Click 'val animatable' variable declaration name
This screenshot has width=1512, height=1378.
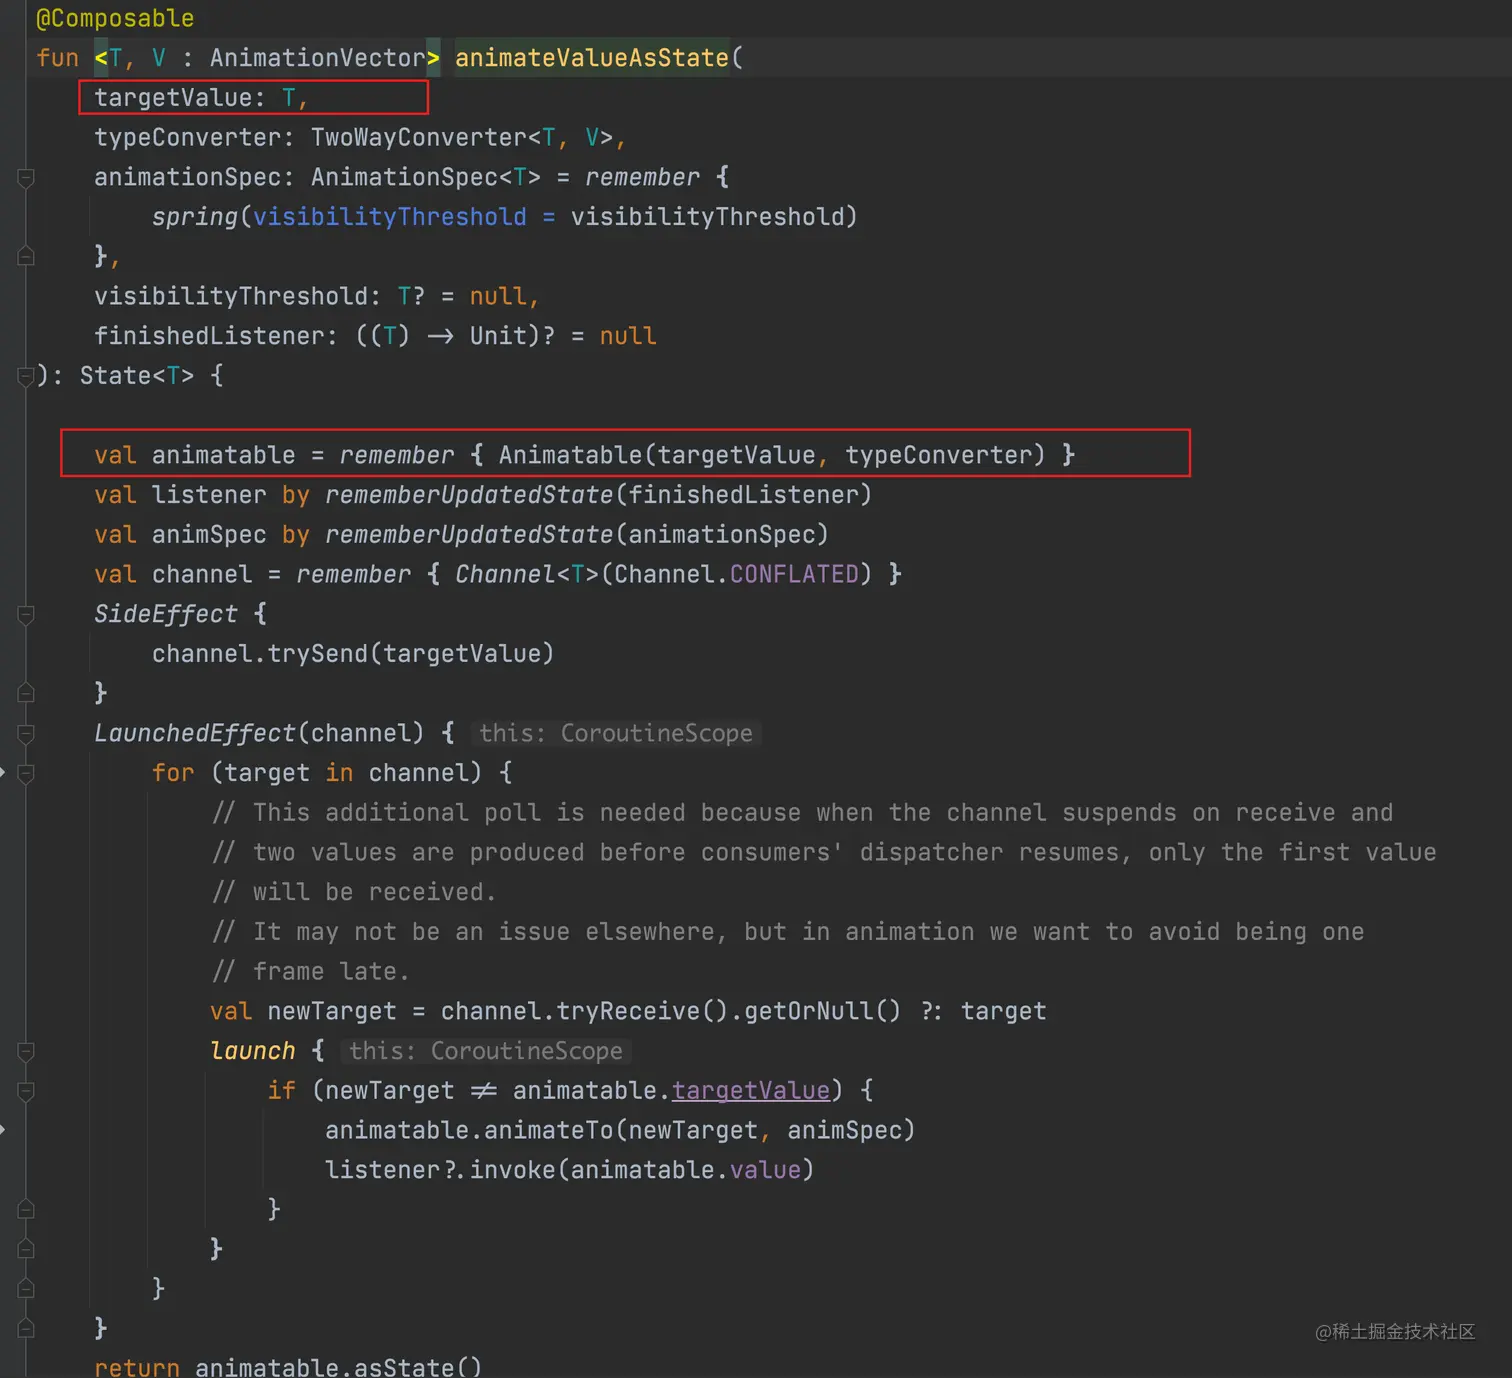[x=224, y=455]
